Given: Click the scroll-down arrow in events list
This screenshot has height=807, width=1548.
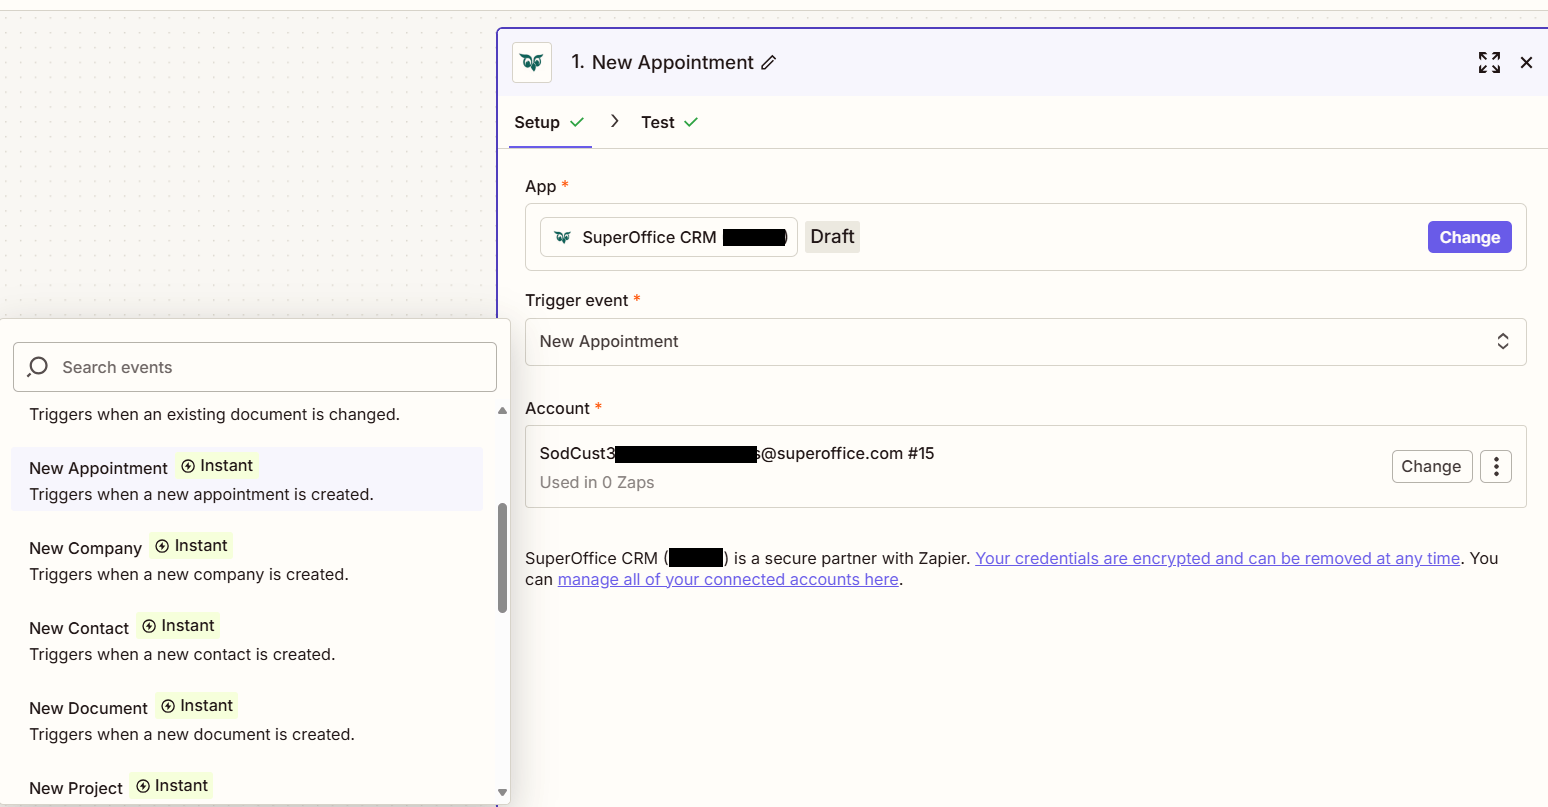Looking at the screenshot, I should (501, 793).
